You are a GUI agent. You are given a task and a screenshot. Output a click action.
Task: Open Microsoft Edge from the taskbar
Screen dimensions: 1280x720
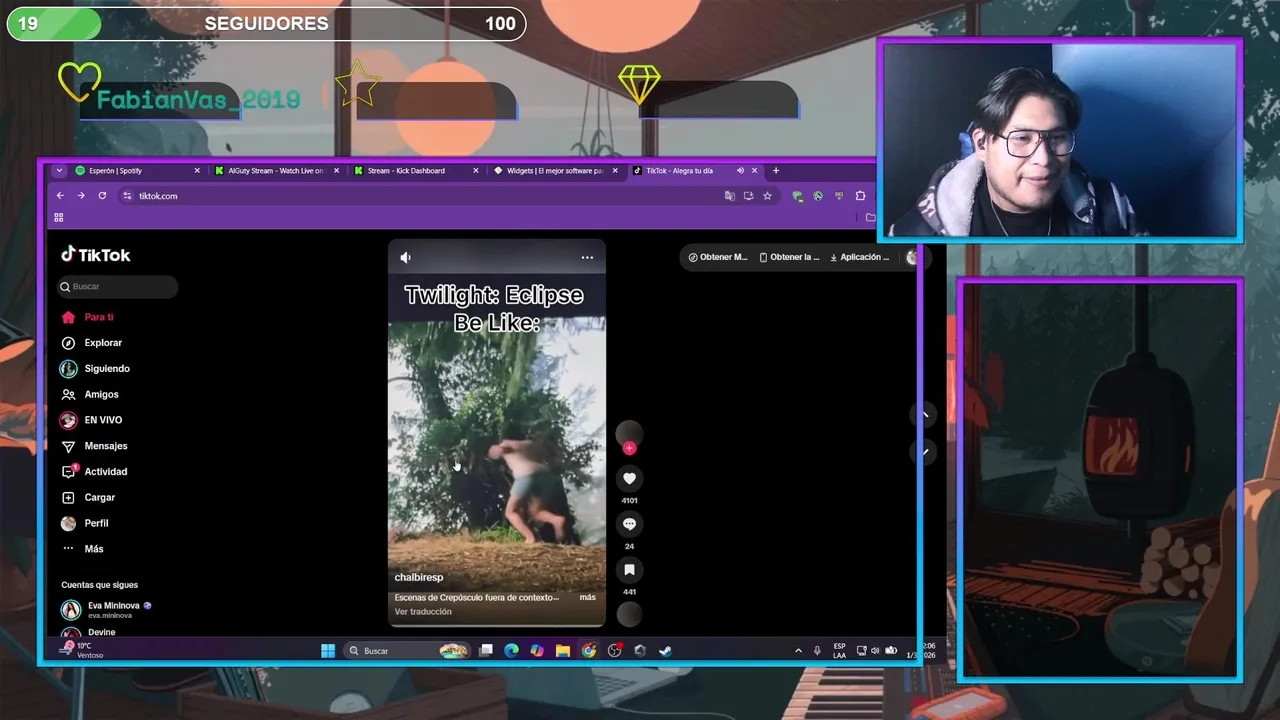coord(511,651)
